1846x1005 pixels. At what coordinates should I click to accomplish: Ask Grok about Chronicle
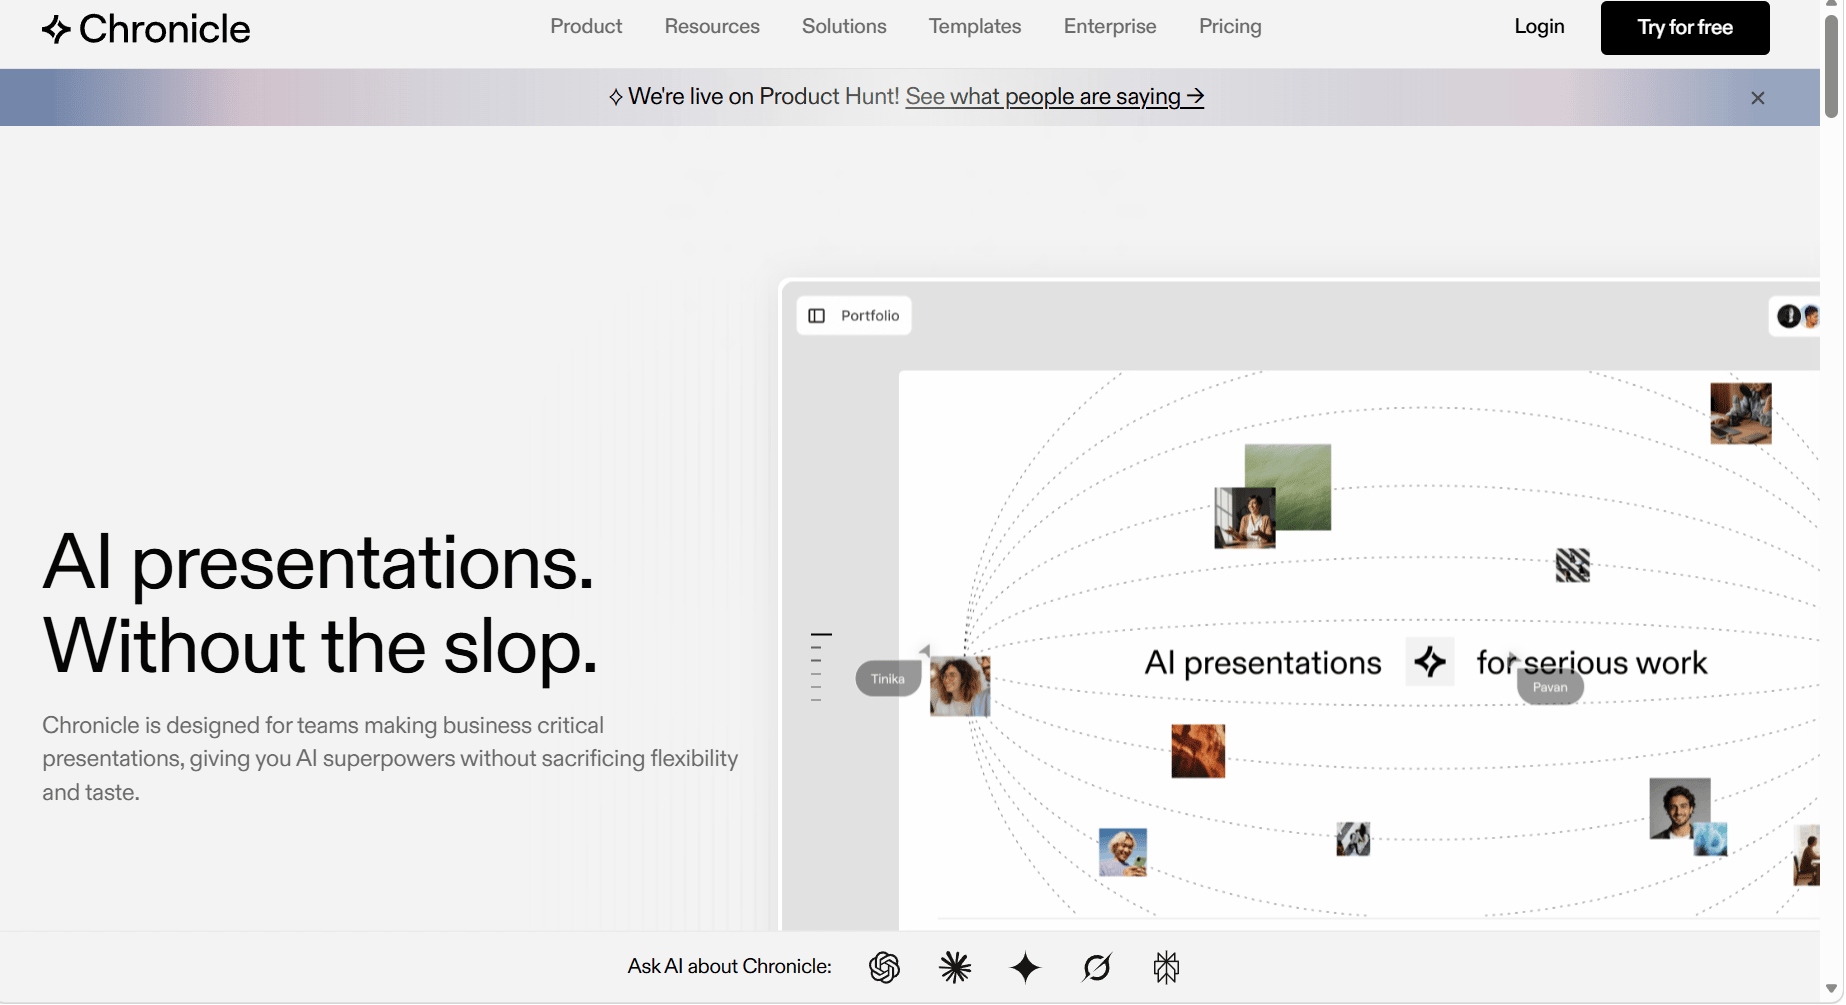coord(1096,967)
